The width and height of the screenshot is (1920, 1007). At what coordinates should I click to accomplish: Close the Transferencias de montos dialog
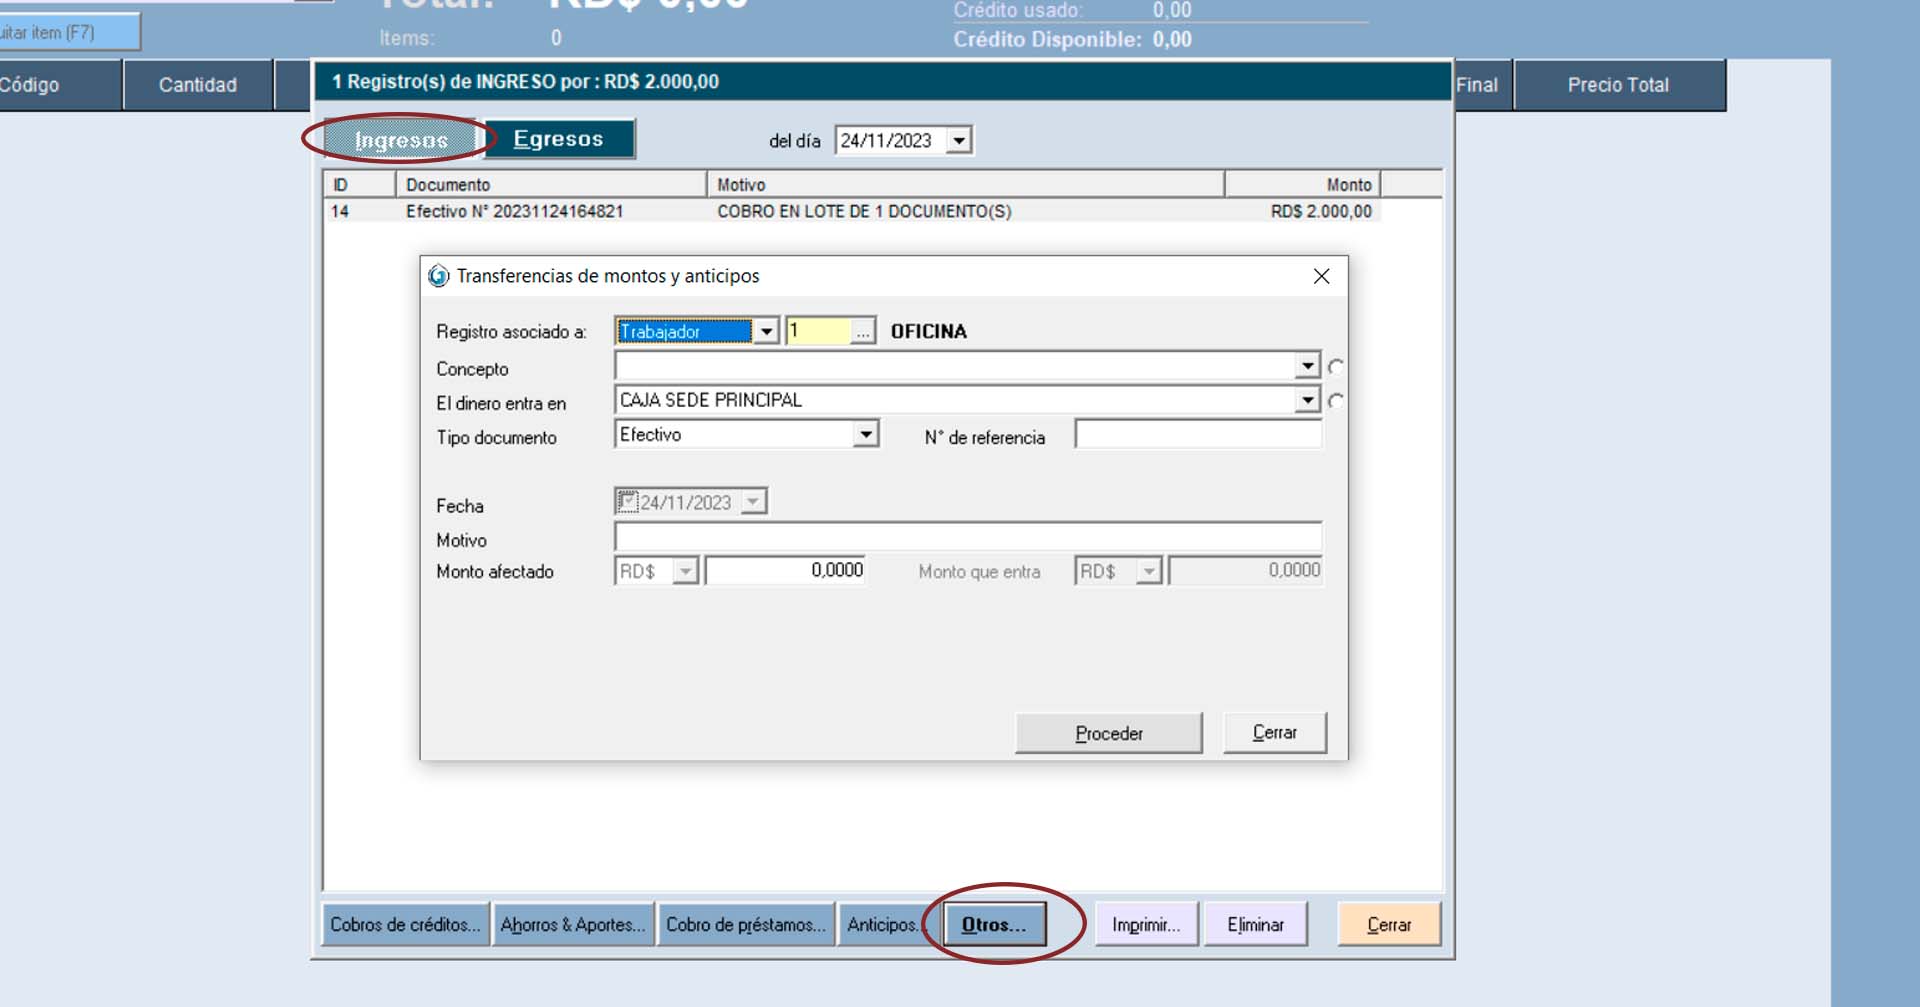click(1321, 276)
